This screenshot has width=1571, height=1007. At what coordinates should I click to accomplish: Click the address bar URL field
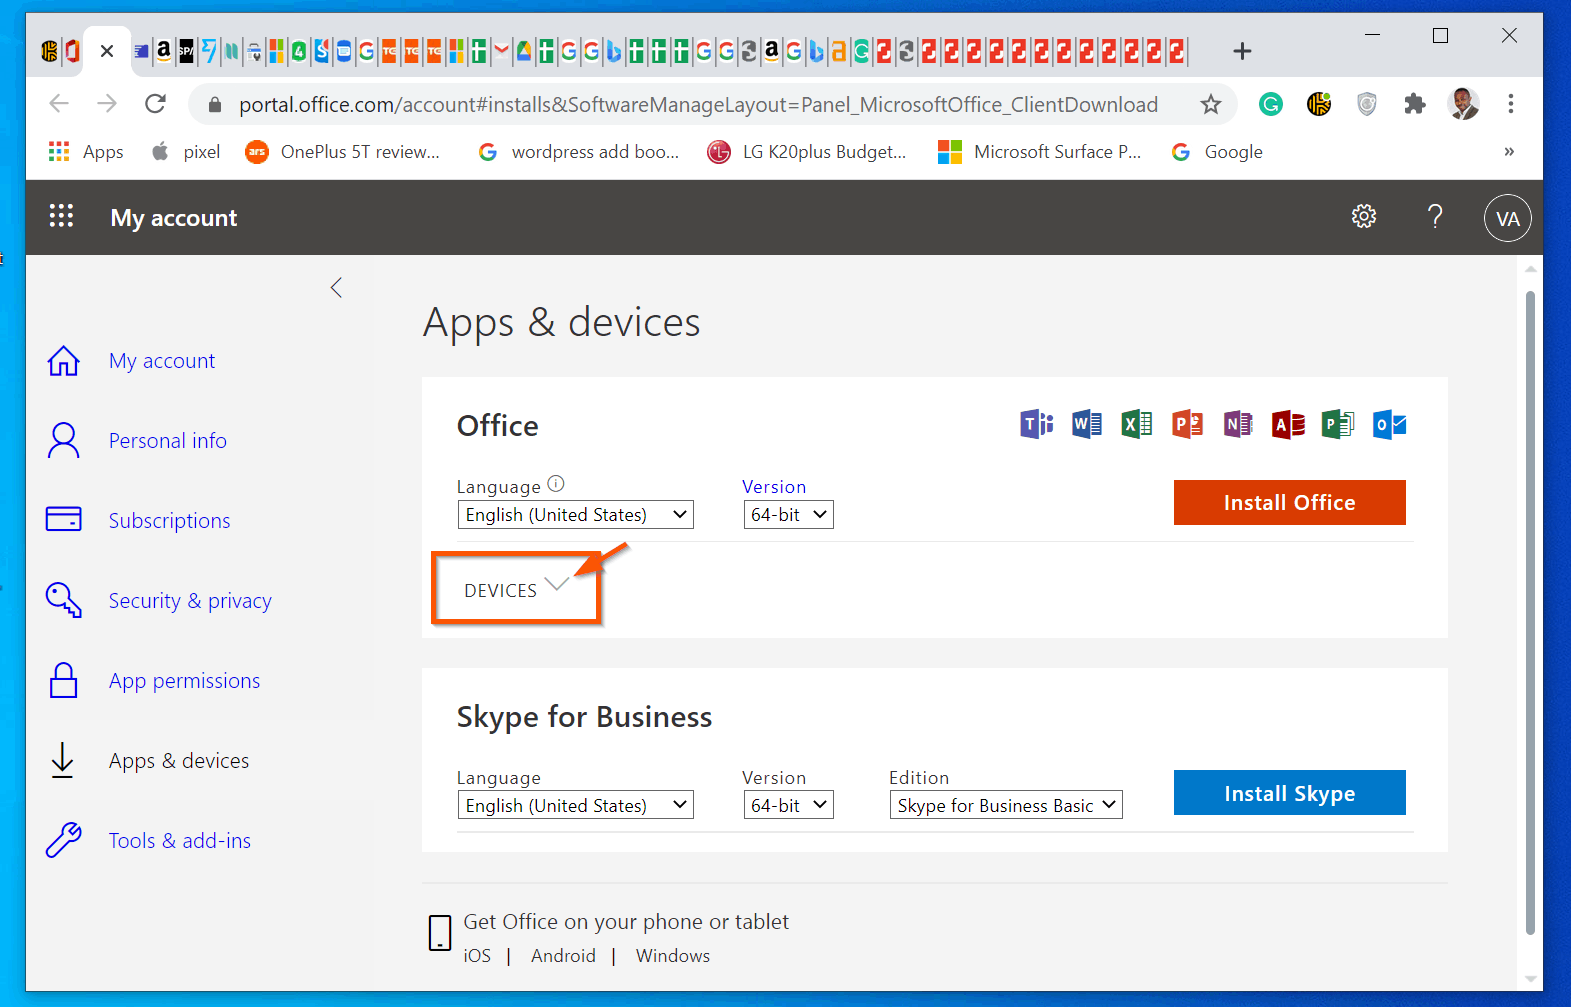click(x=698, y=105)
